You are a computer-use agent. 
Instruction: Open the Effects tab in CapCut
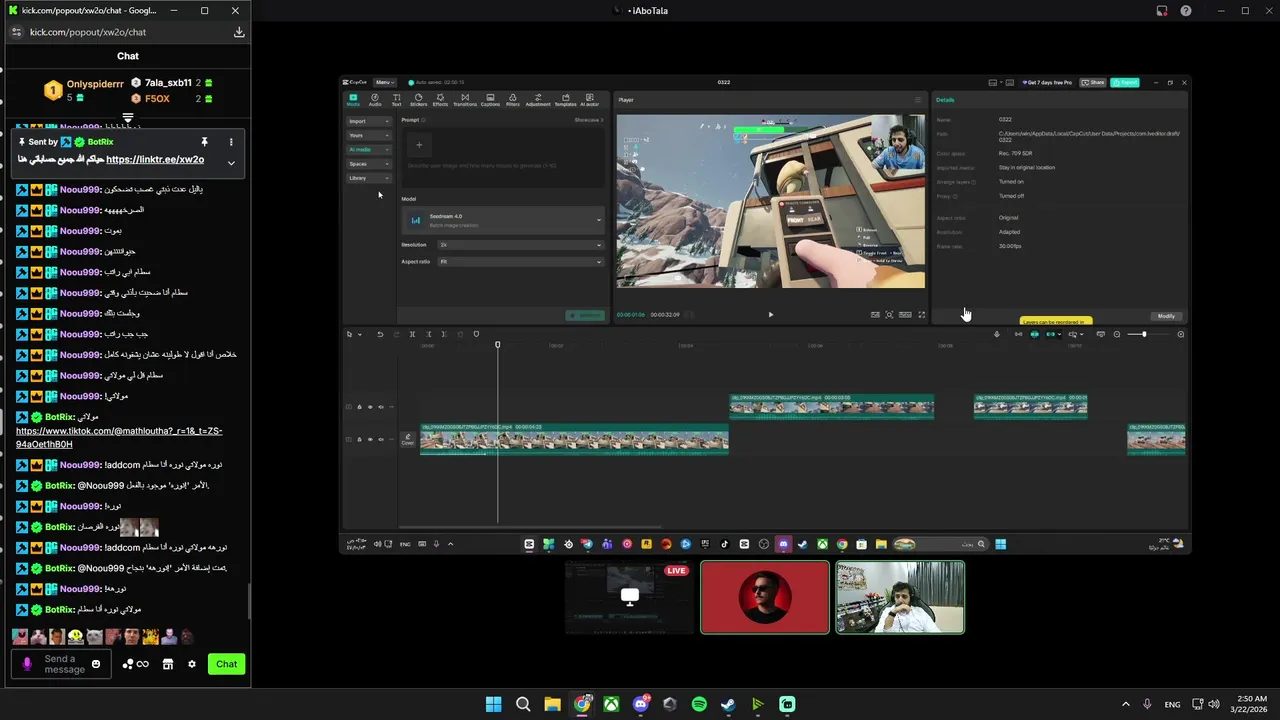point(440,99)
